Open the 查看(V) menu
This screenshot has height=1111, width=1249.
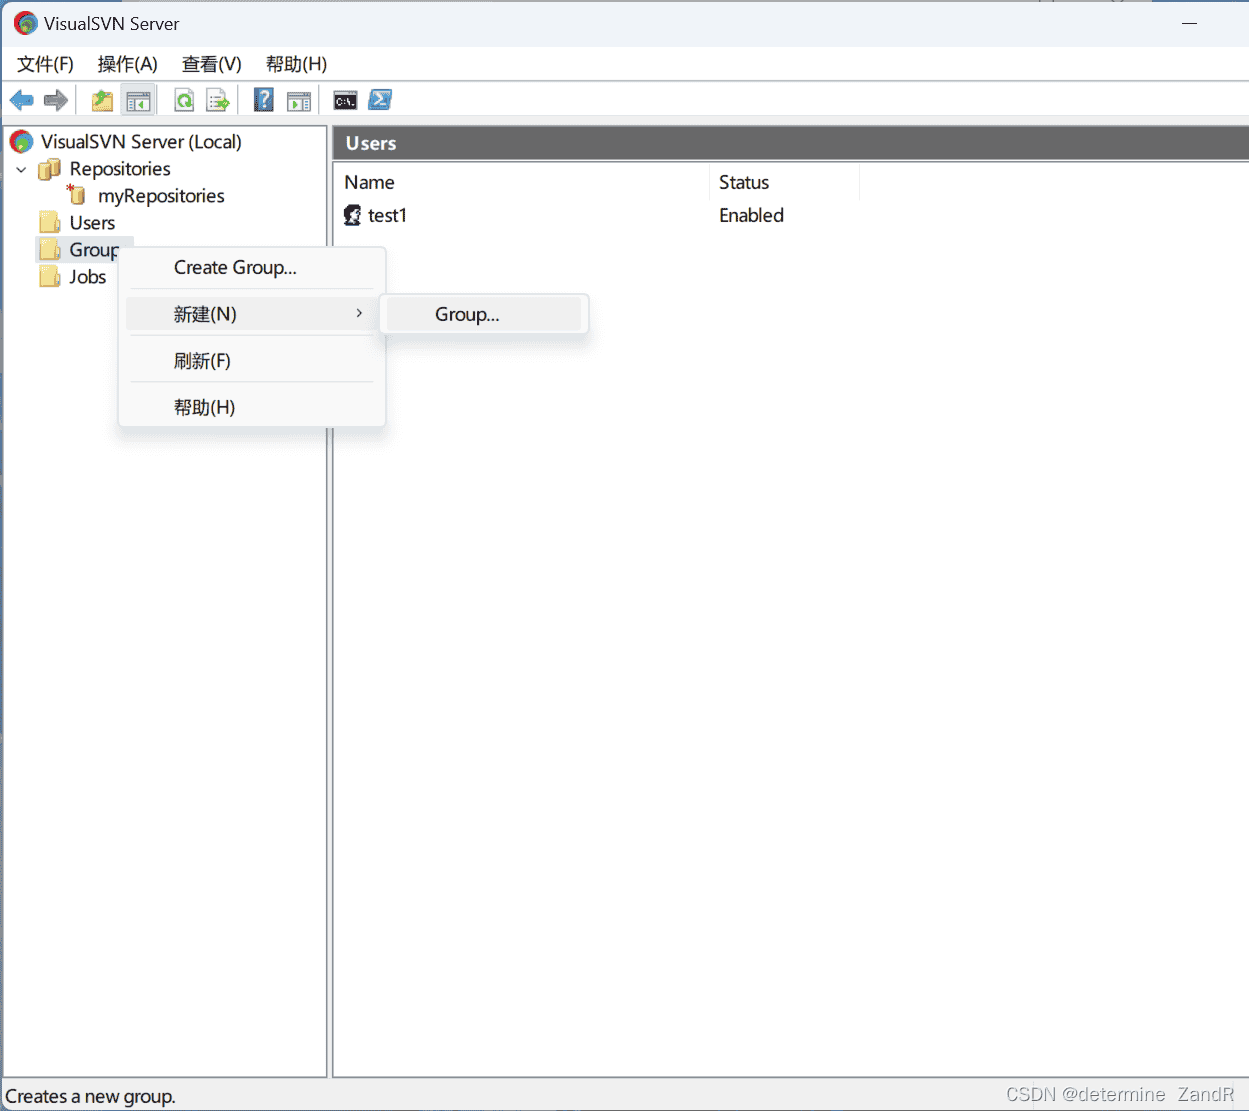click(x=210, y=63)
